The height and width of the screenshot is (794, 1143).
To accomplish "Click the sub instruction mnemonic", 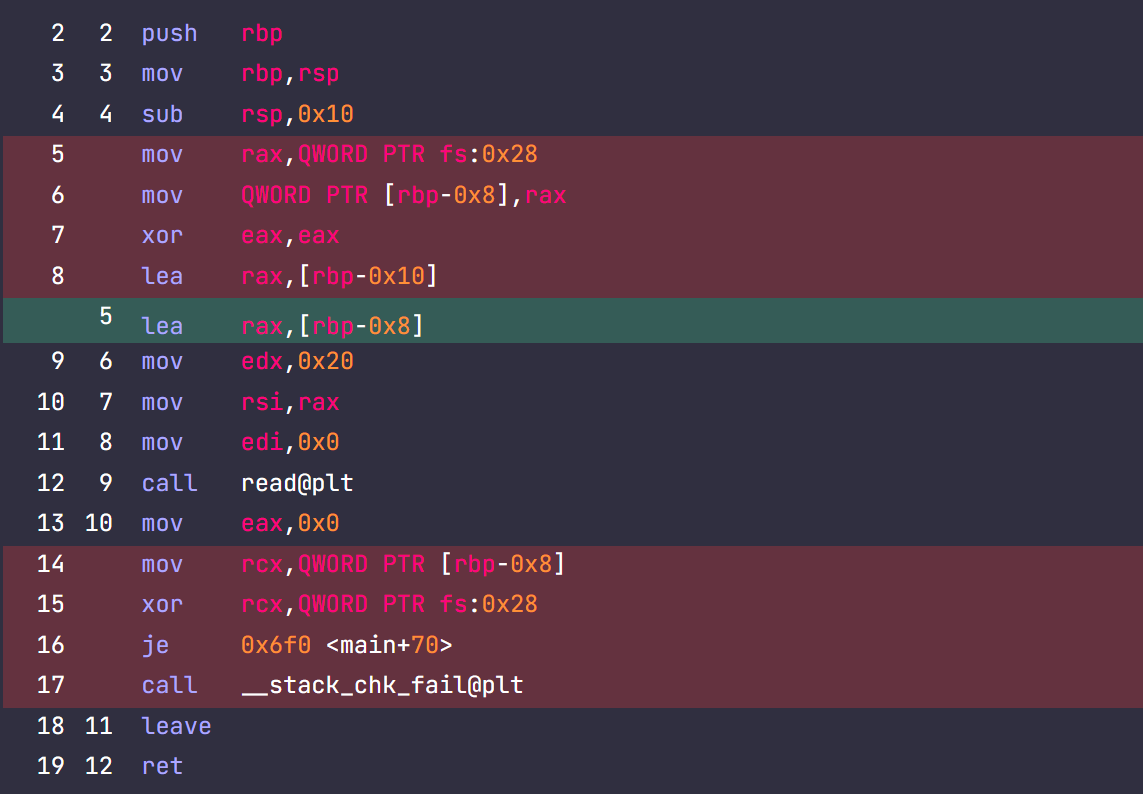I will pos(162,114).
